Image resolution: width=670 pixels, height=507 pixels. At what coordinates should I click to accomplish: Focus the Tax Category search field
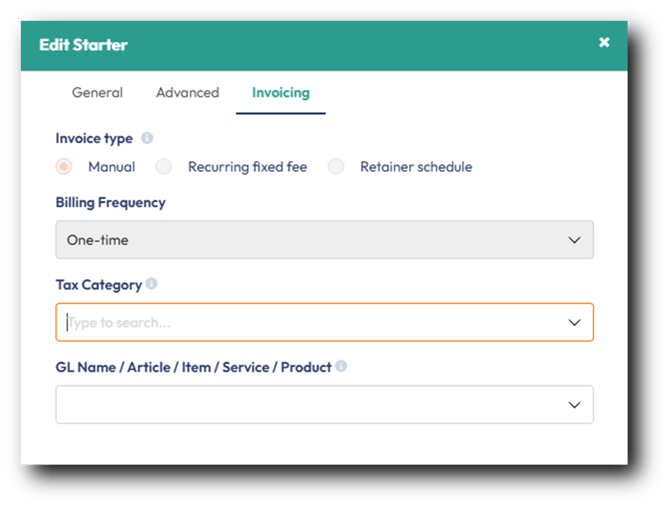coord(300,323)
